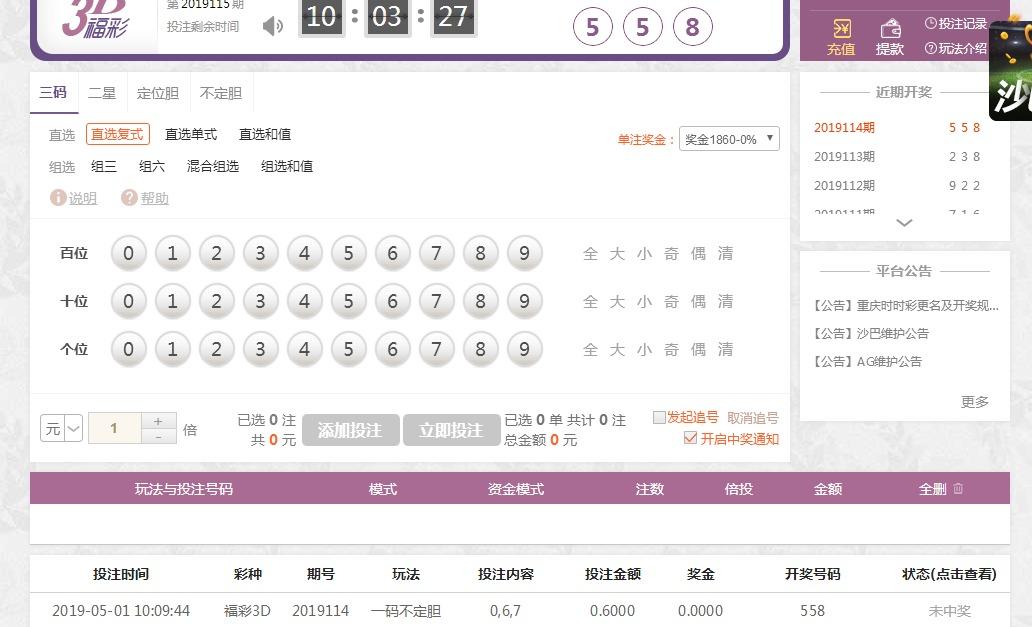Open the 元 currency unit dropdown
The width and height of the screenshot is (1032, 627).
61,429
